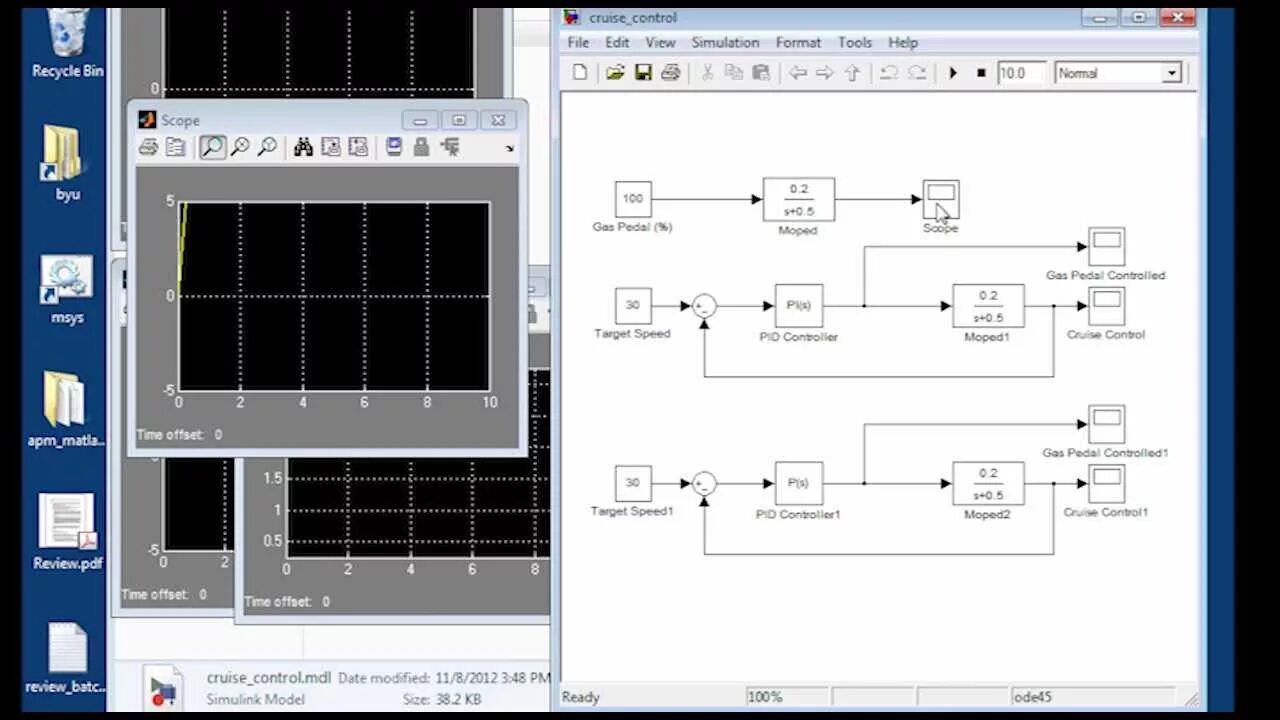This screenshot has width=1280, height=720.
Task: Click the navigate Back arrow
Action: [x=797, y=73]
